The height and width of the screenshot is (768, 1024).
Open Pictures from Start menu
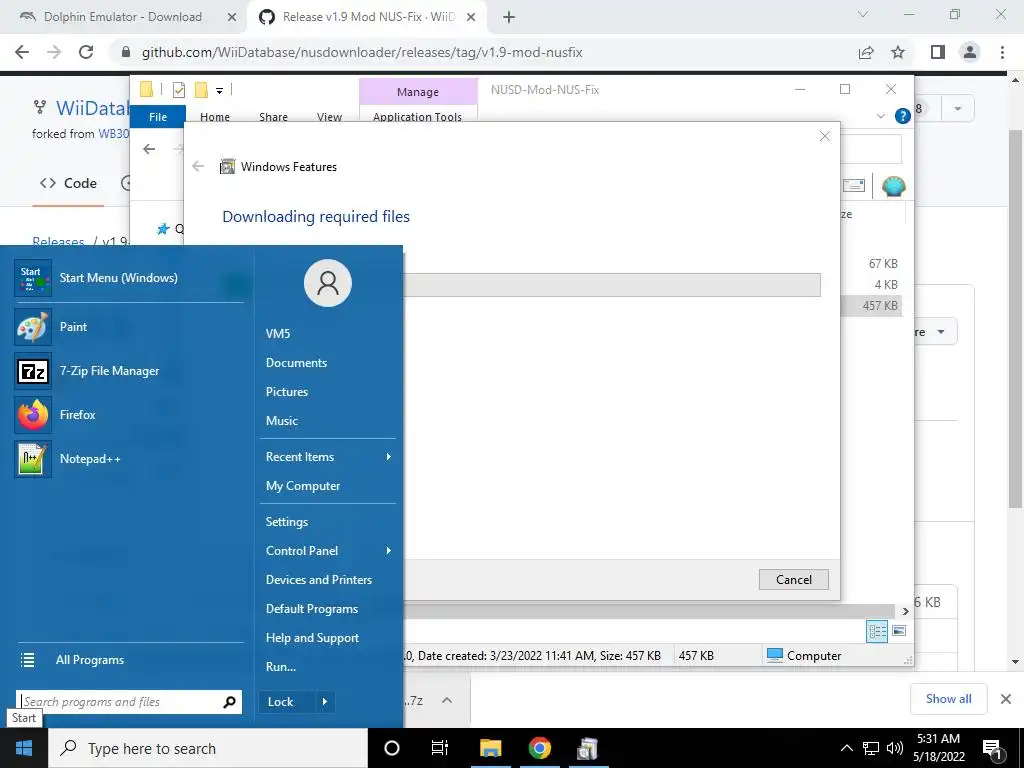tap(287, 392)
